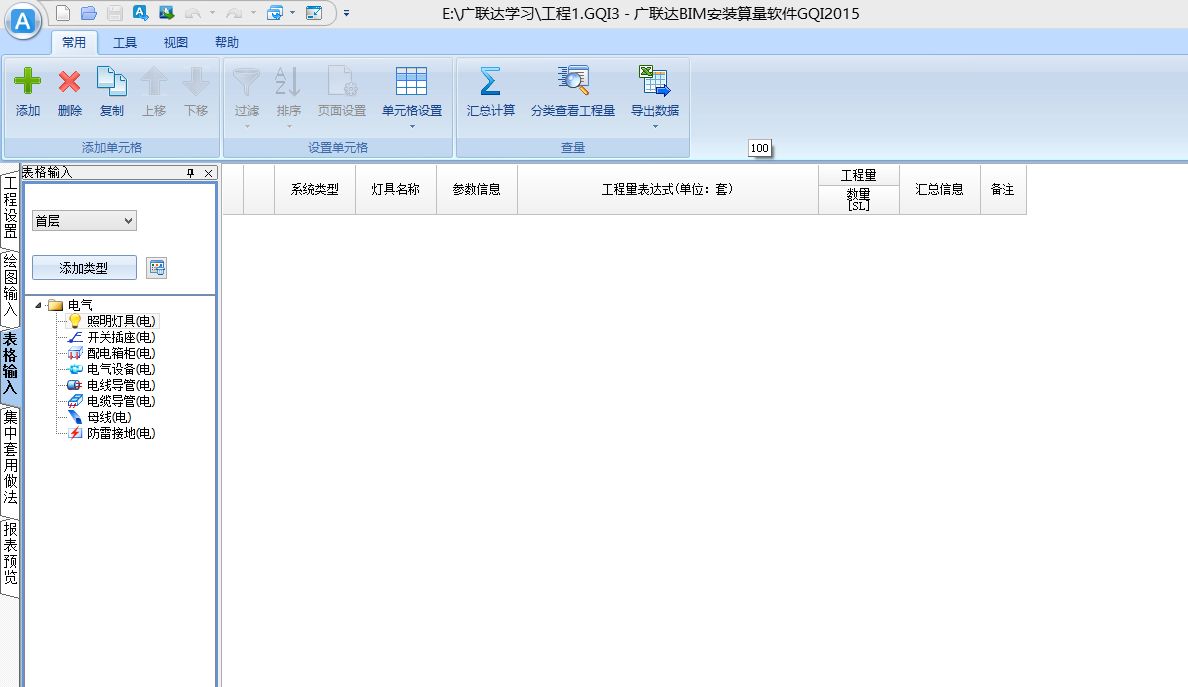Click the import image icon with green arrow

[x=167, y=13]
